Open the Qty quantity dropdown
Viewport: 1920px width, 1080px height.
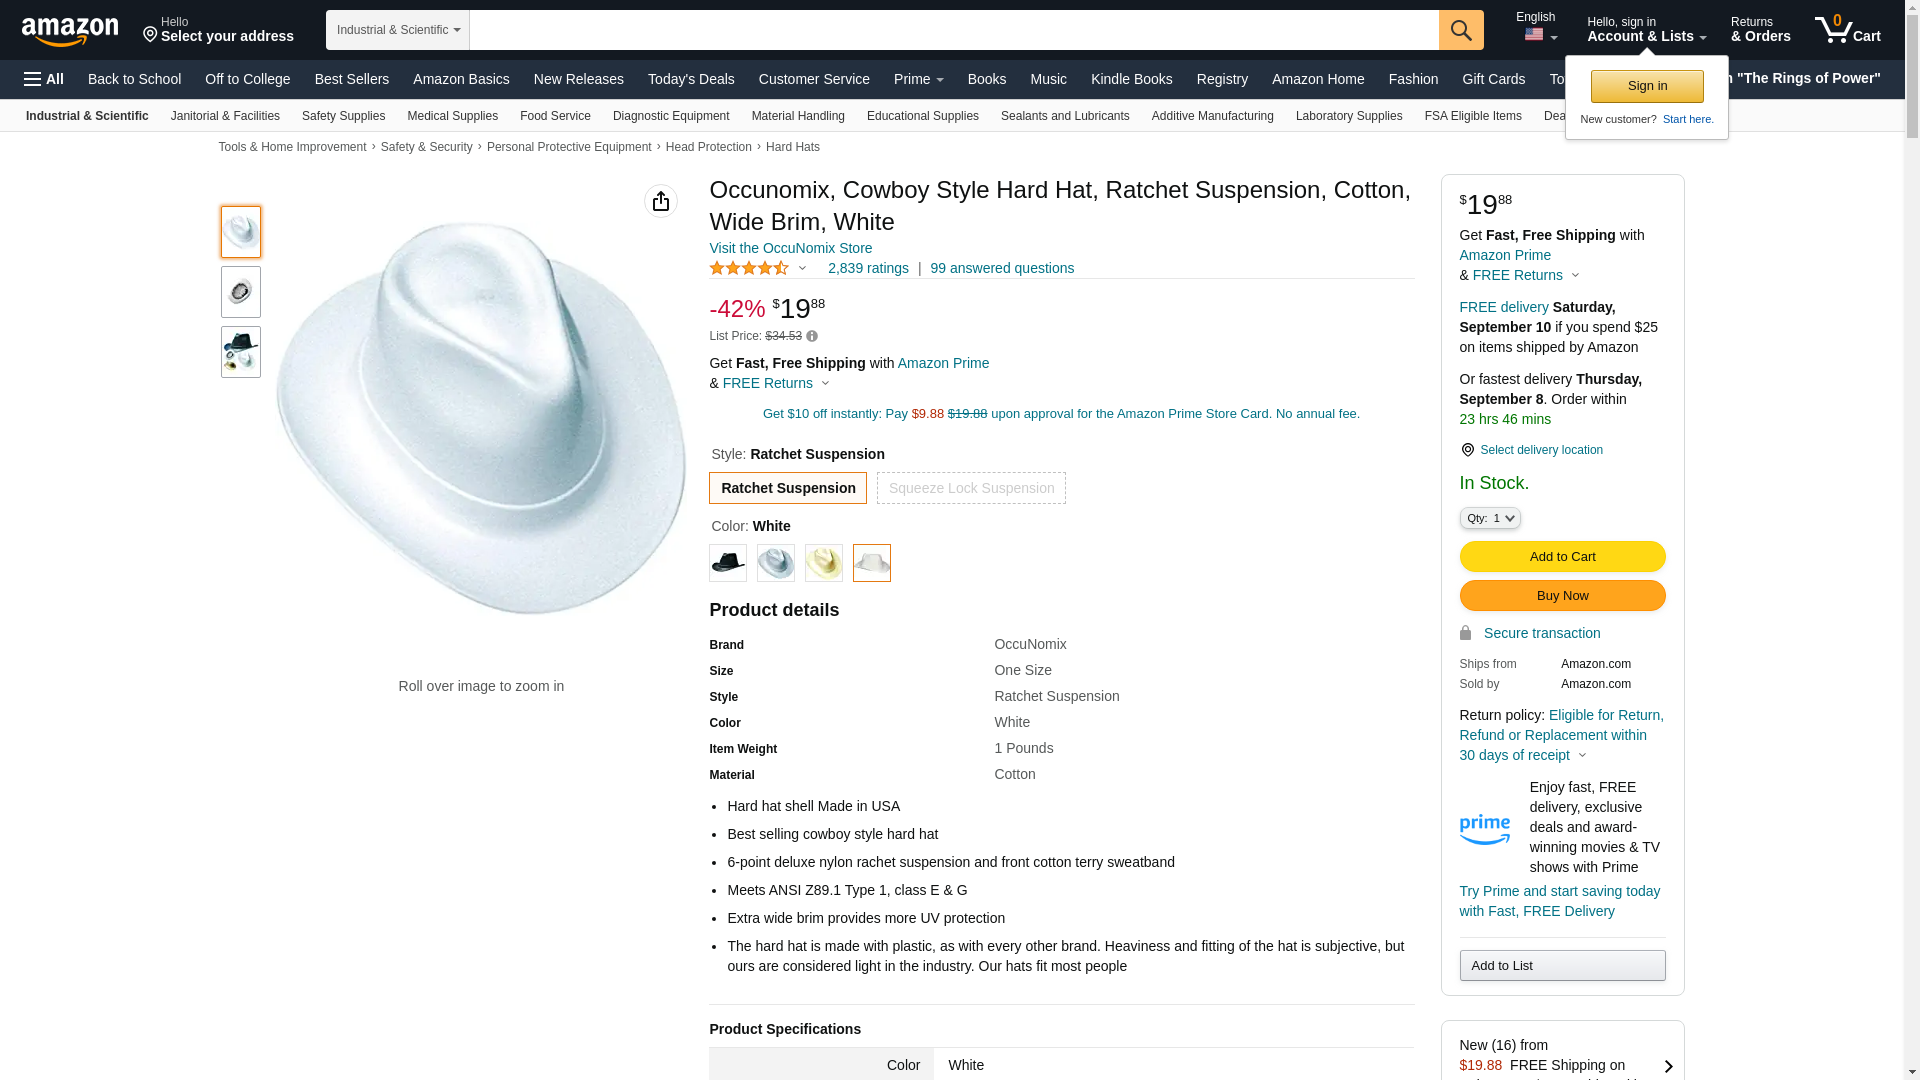pyautogui.click(x=1490, y=518)
